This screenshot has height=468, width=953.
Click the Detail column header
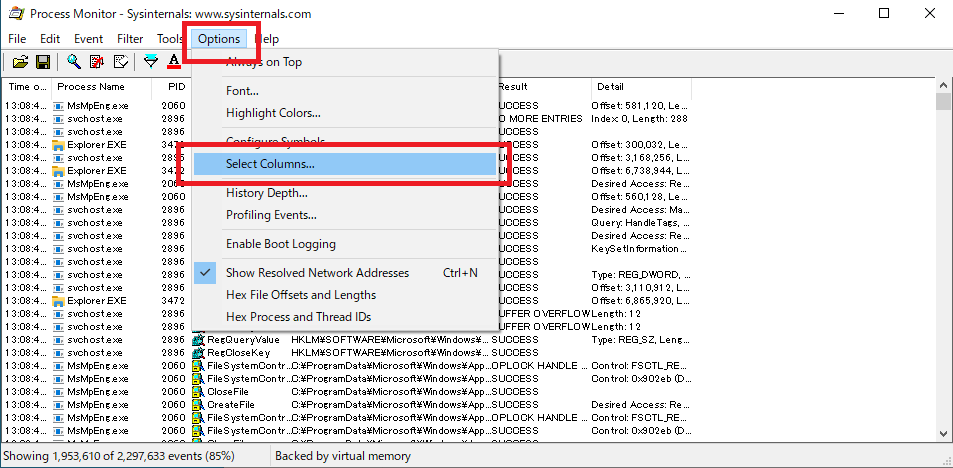(x=641, y=87)
